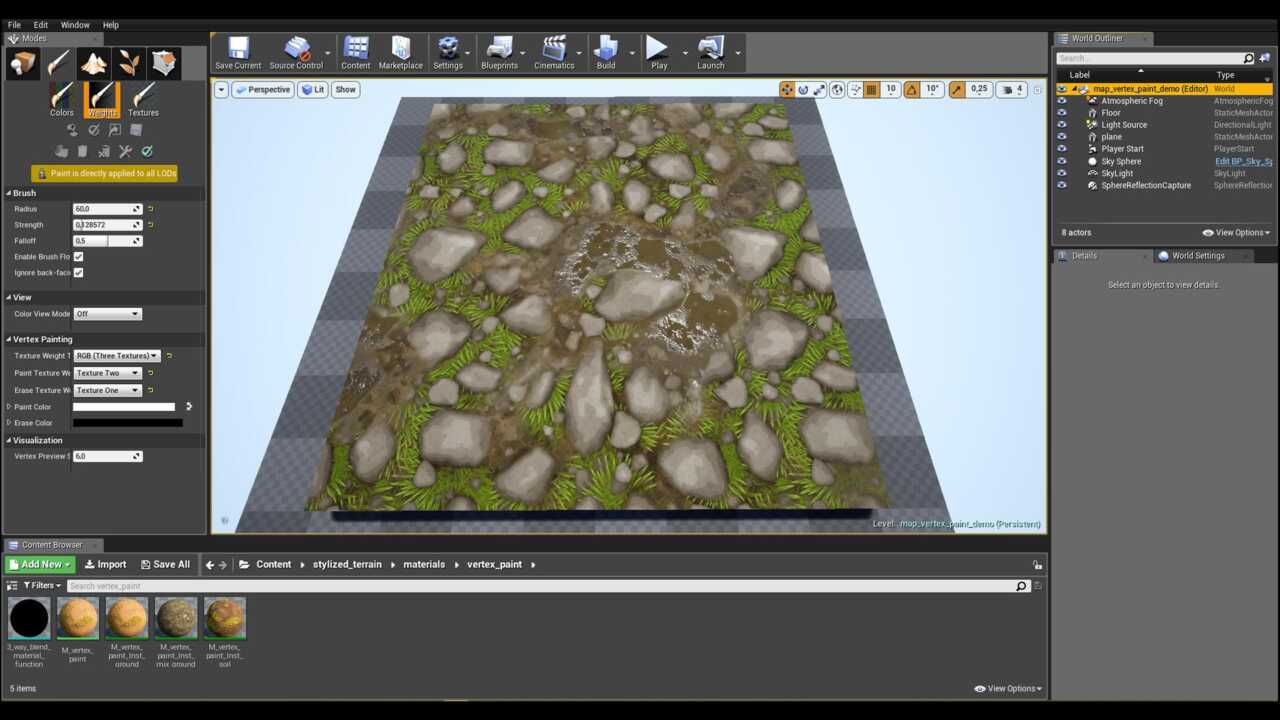Open Source Control from toolbar
Screen dimensions: 1280x720
coord(296,53)
